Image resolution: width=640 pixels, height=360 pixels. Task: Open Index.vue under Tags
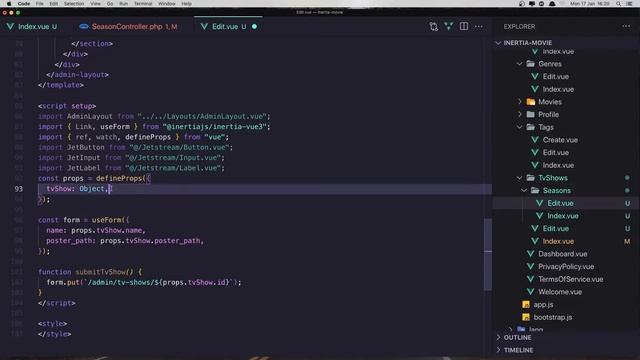[558, 165]
